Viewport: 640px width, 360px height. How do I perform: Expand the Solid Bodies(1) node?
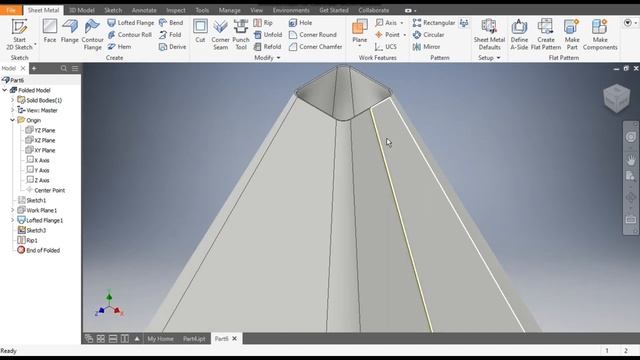tap(13, 100)
